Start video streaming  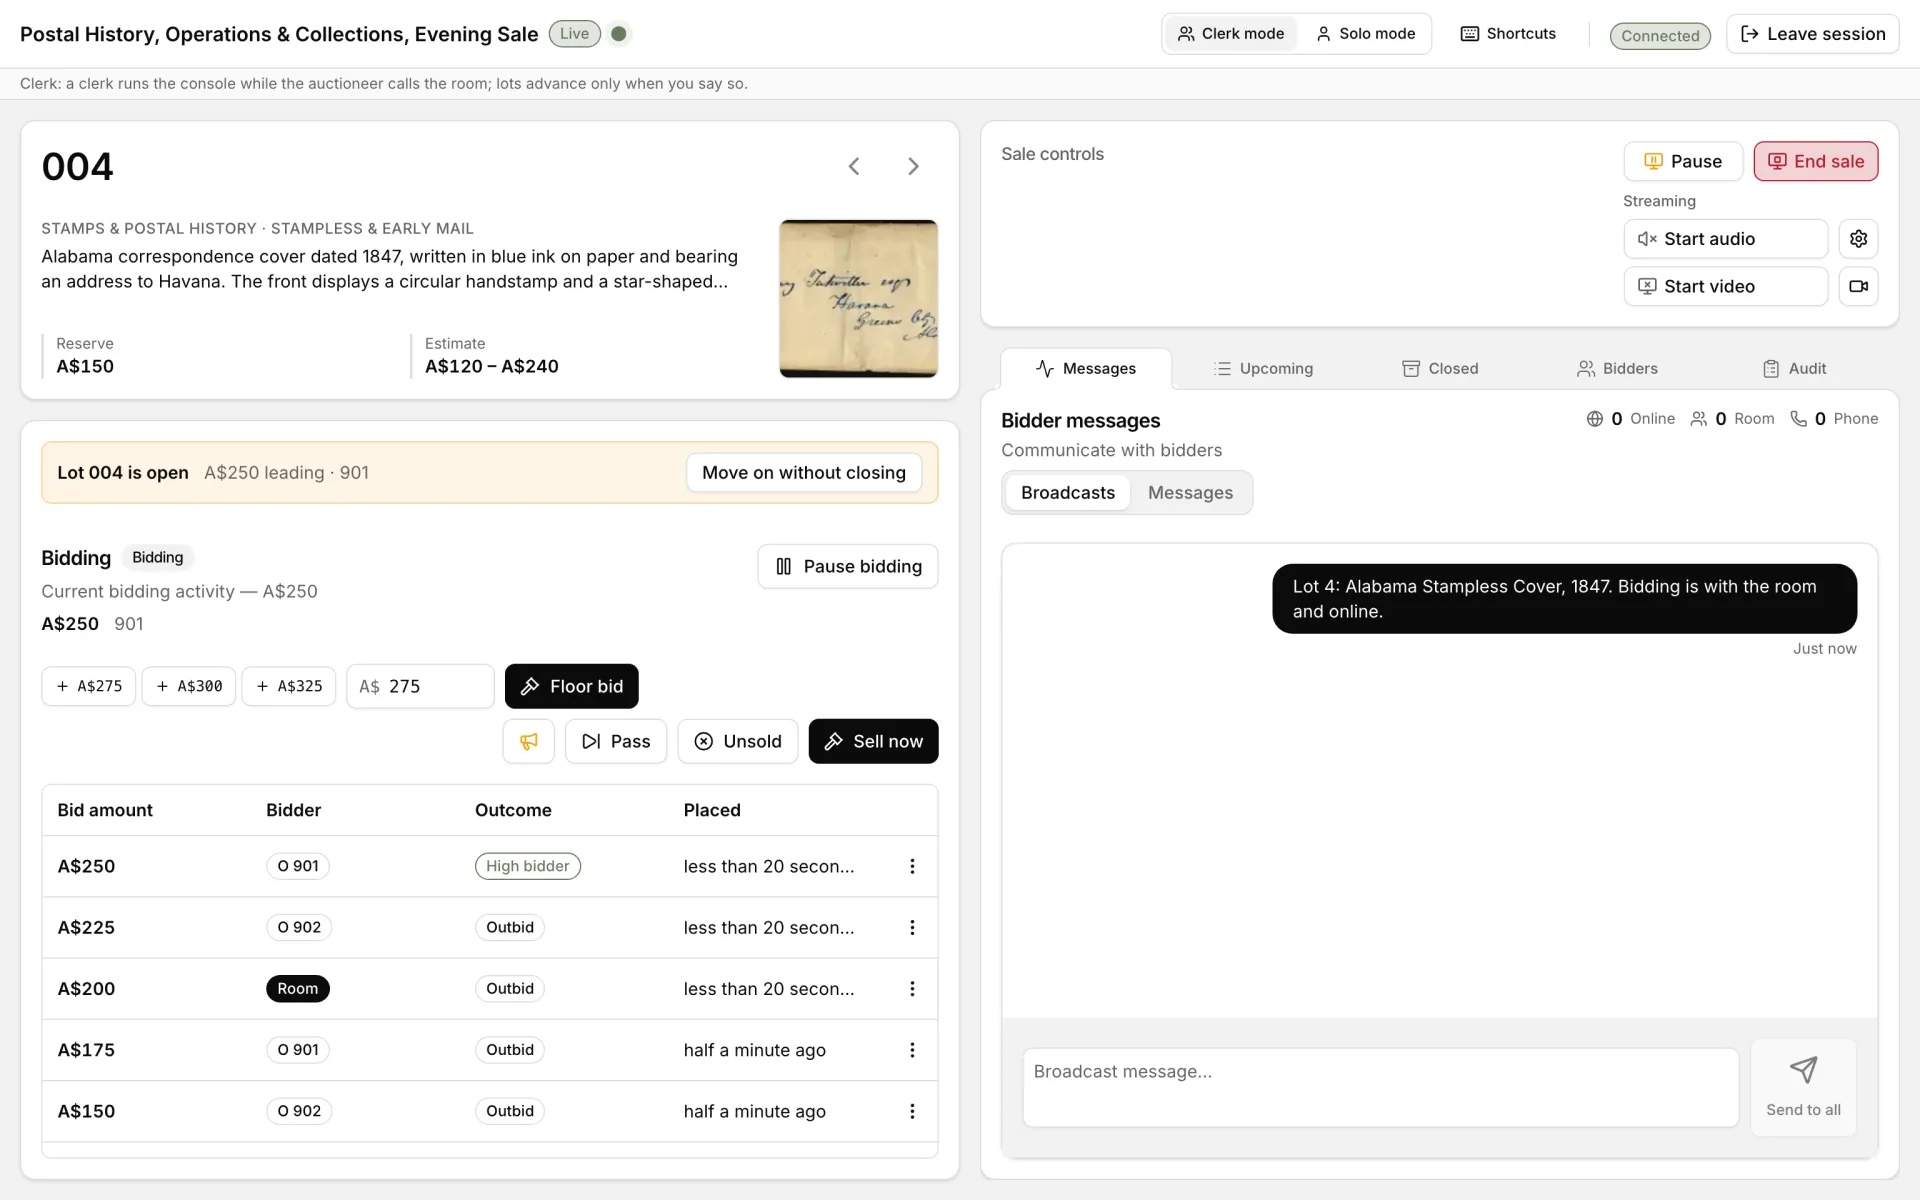point(1725,286)
